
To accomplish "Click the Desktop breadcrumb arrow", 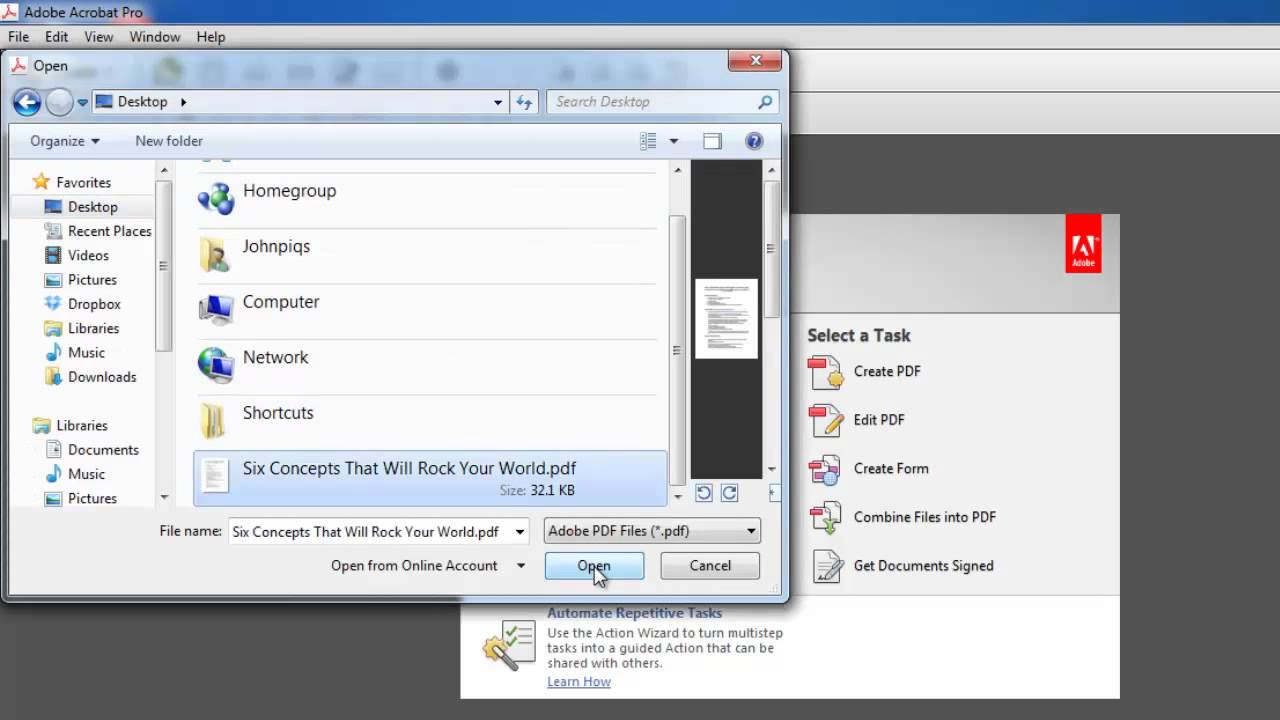I will point(183,101).
